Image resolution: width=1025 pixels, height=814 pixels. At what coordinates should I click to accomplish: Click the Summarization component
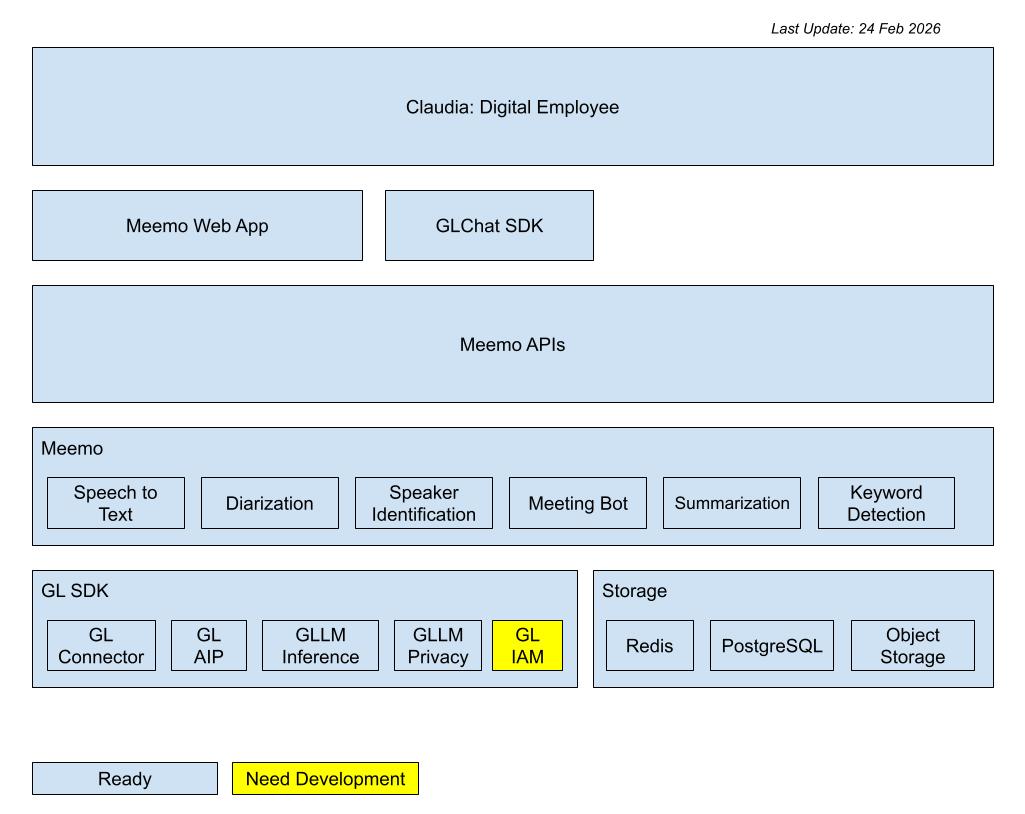(x=732, y=503)
